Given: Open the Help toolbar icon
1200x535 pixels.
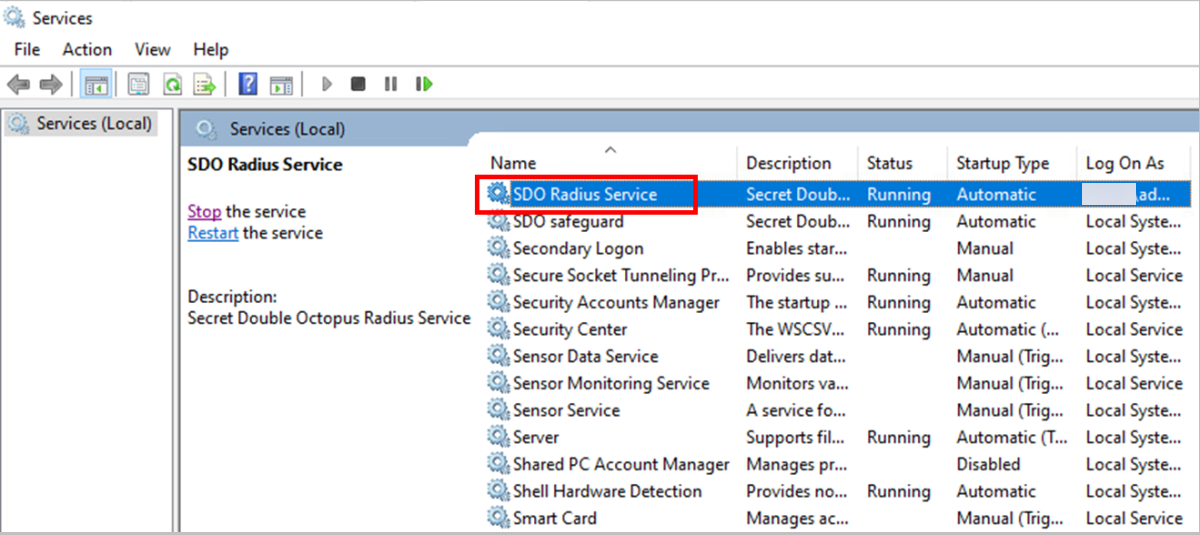Looking at the screenshot, I should coord(248,85).
